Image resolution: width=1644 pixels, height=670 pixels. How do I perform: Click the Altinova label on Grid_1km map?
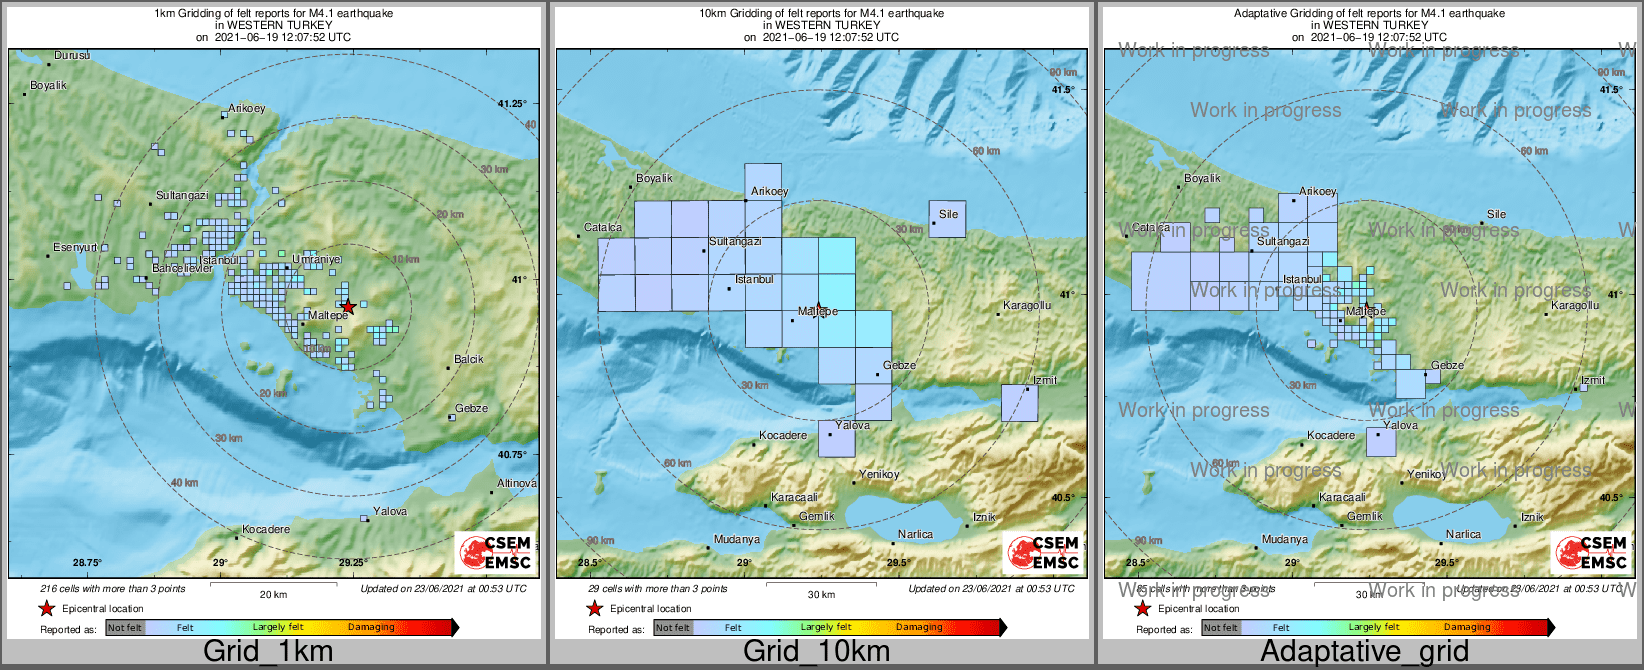517,483
